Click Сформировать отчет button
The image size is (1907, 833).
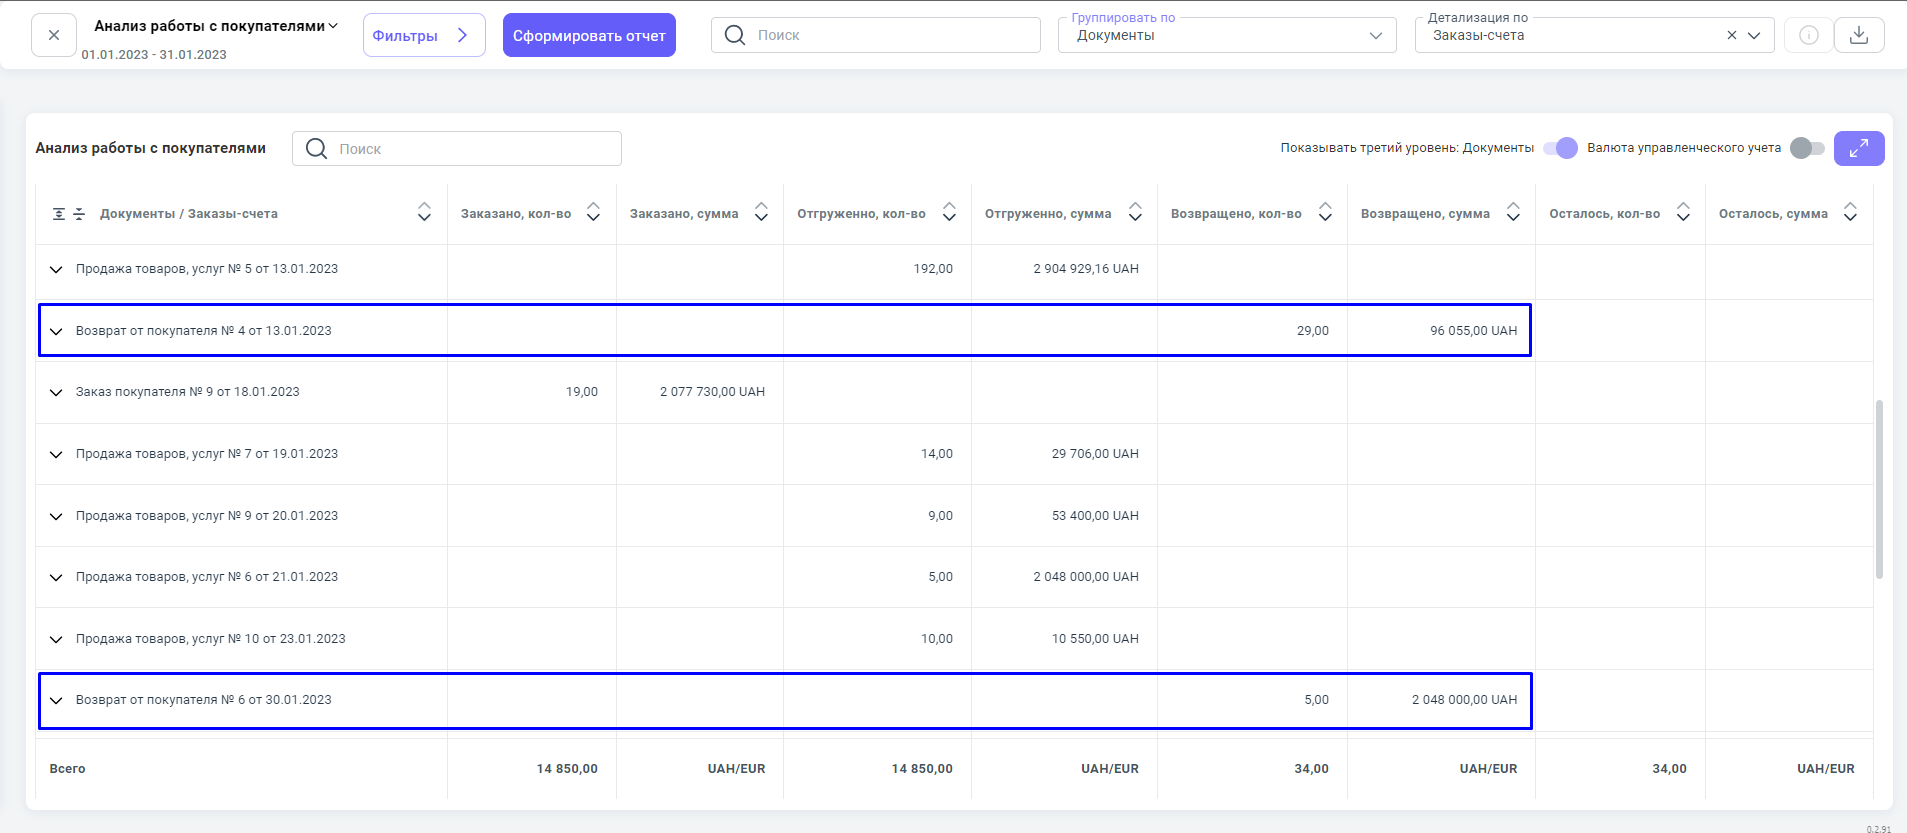point(589,35)
